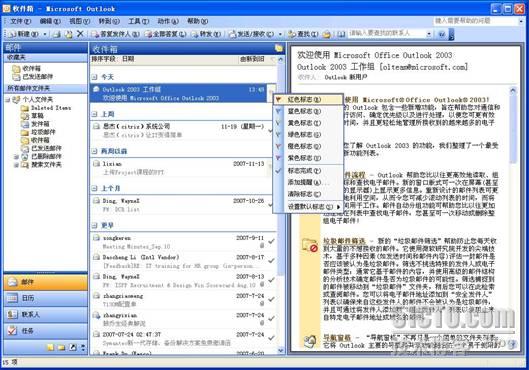Click 查找 find toolbar button
Viewport: 529px width, 370px height.
(303, 34)
